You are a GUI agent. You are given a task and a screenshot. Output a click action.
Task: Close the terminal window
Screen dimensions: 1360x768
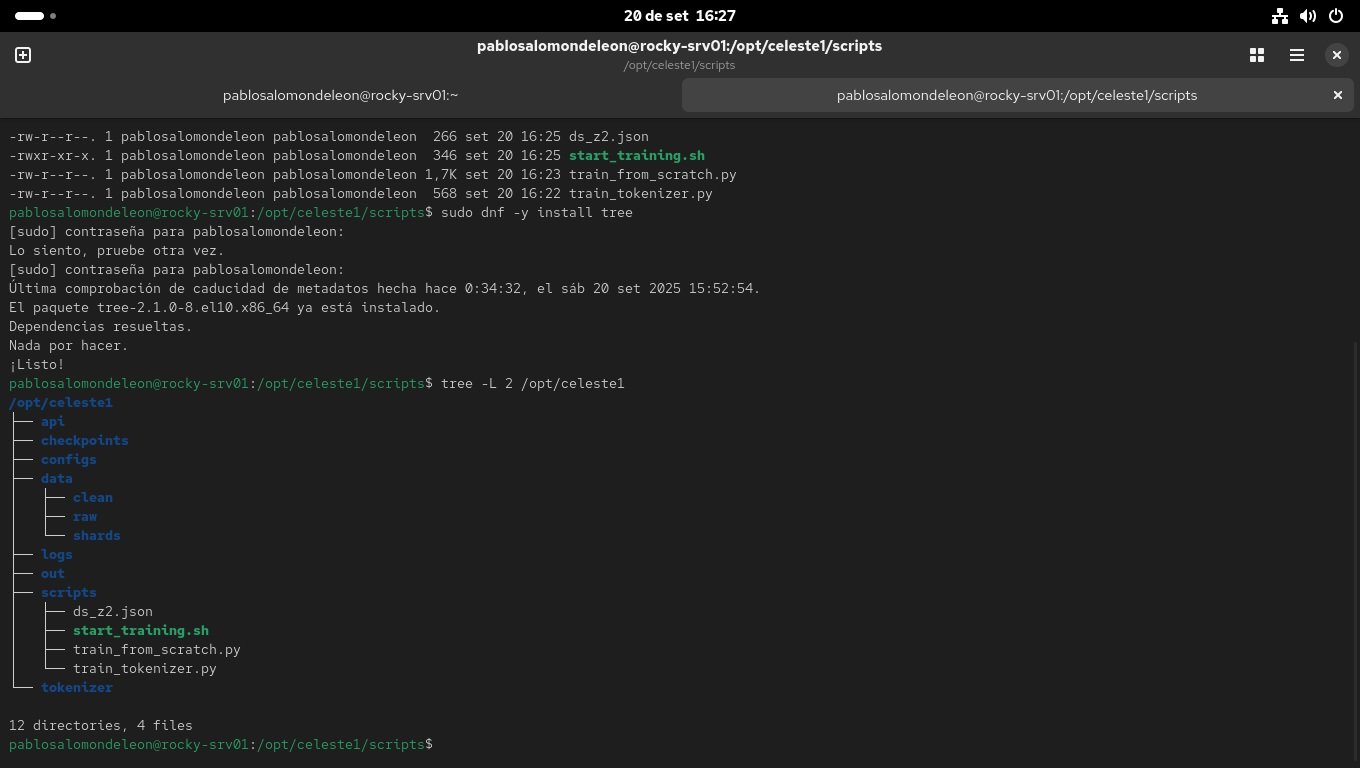coord(1337,55)
